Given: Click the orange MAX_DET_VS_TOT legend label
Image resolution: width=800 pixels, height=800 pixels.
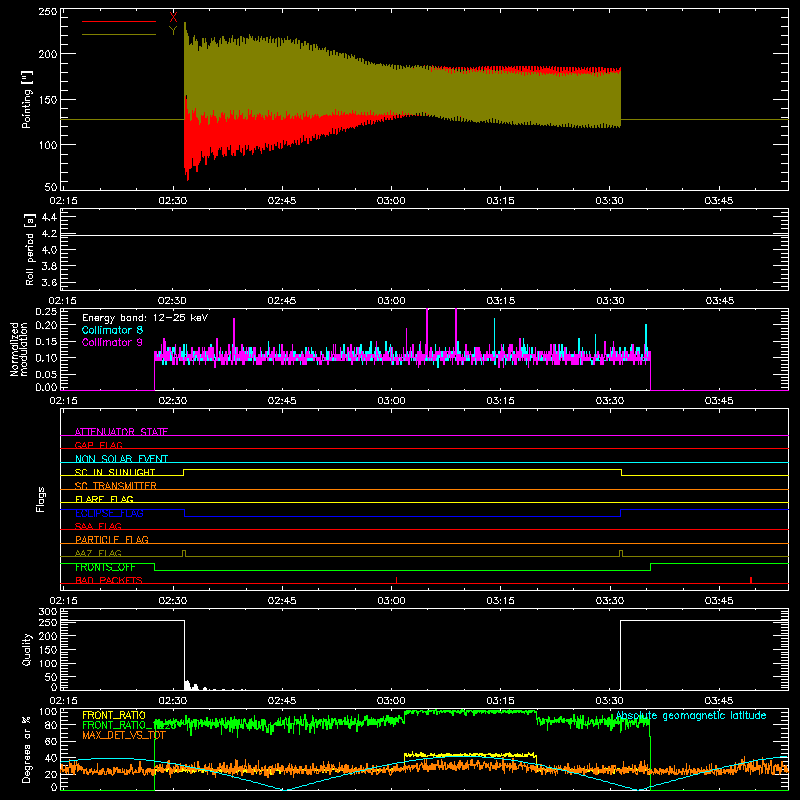Looking at the screenshot, I should click(124, 735).
